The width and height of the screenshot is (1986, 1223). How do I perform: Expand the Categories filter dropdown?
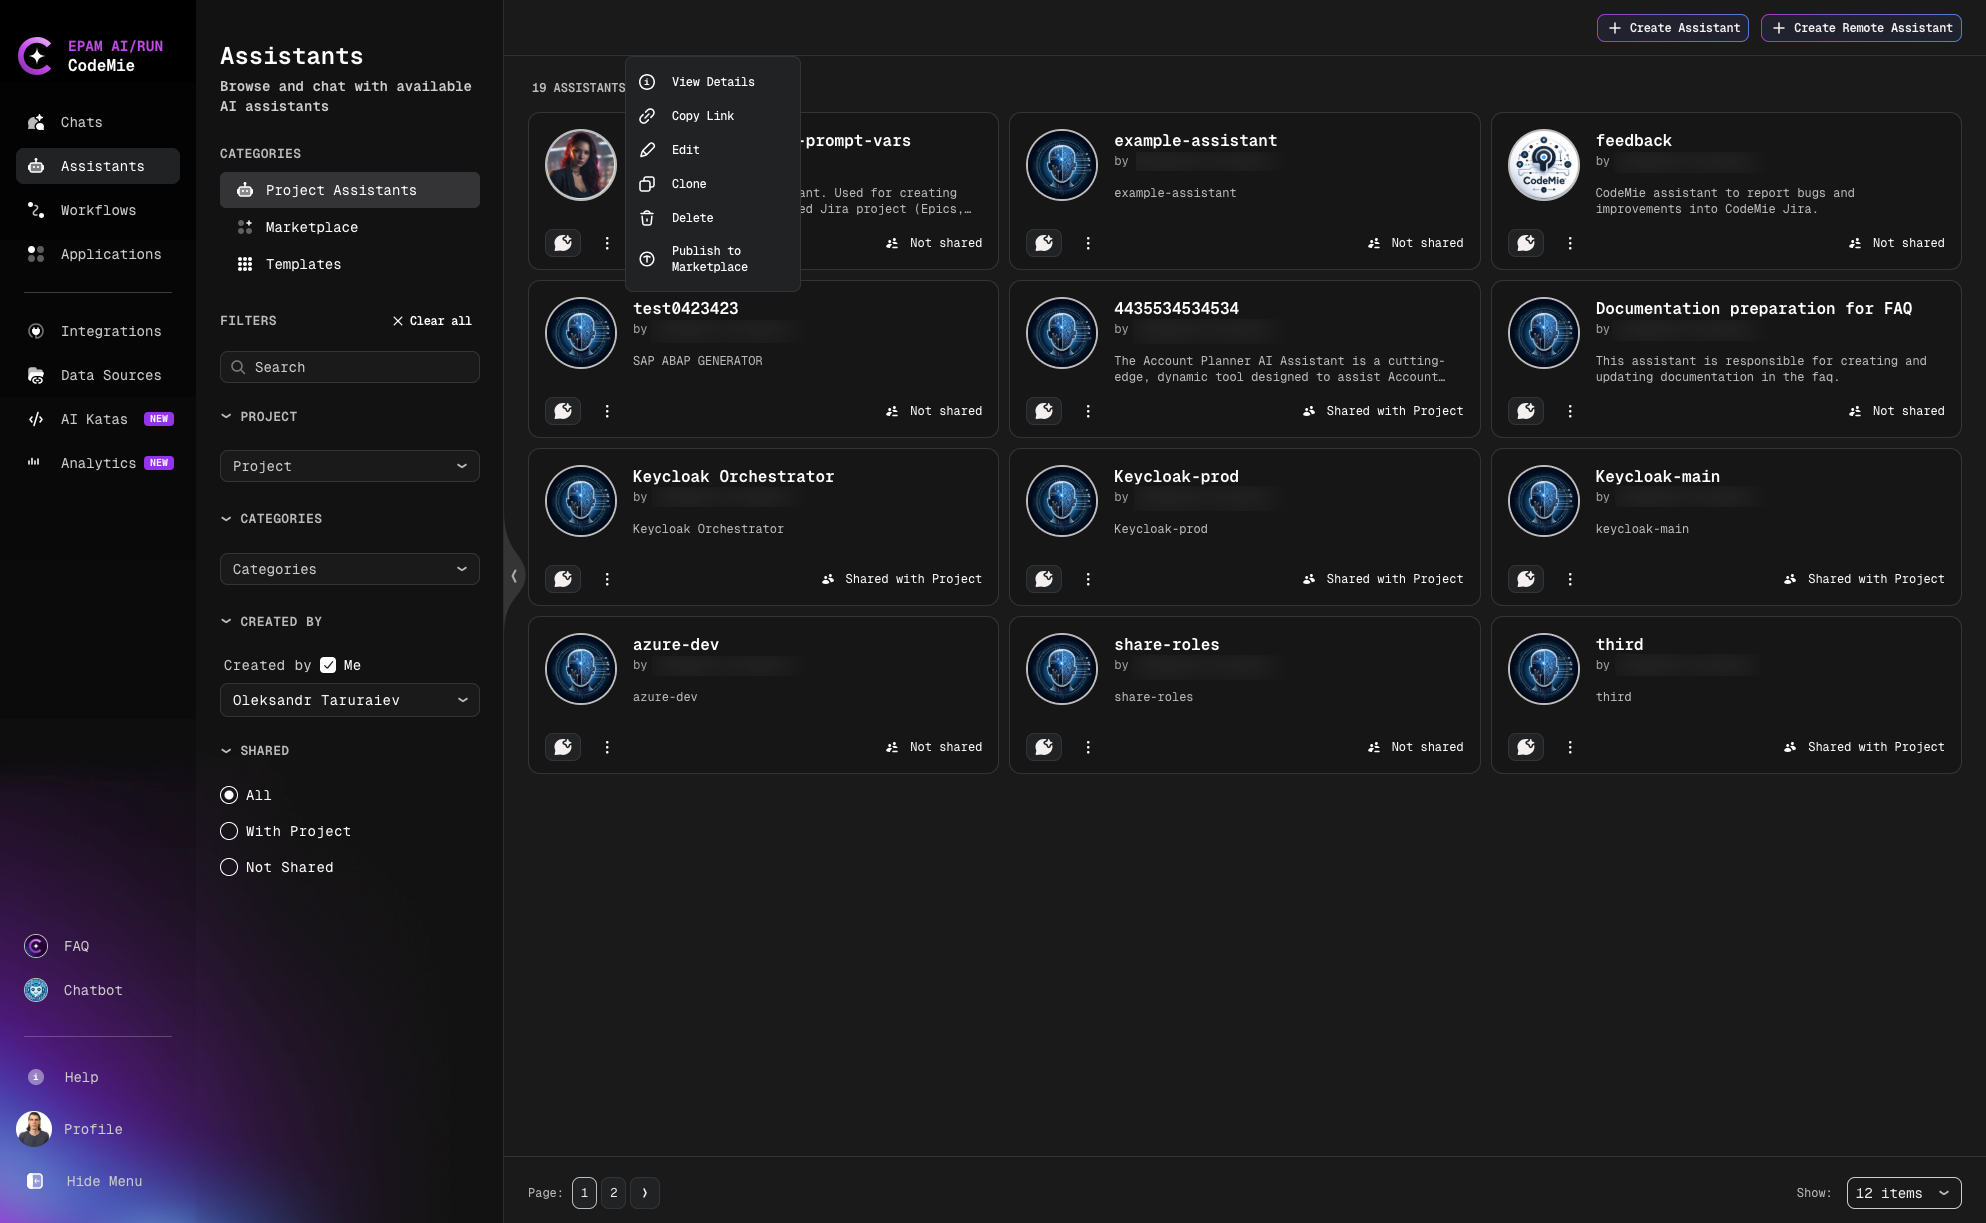click(349, 569)
